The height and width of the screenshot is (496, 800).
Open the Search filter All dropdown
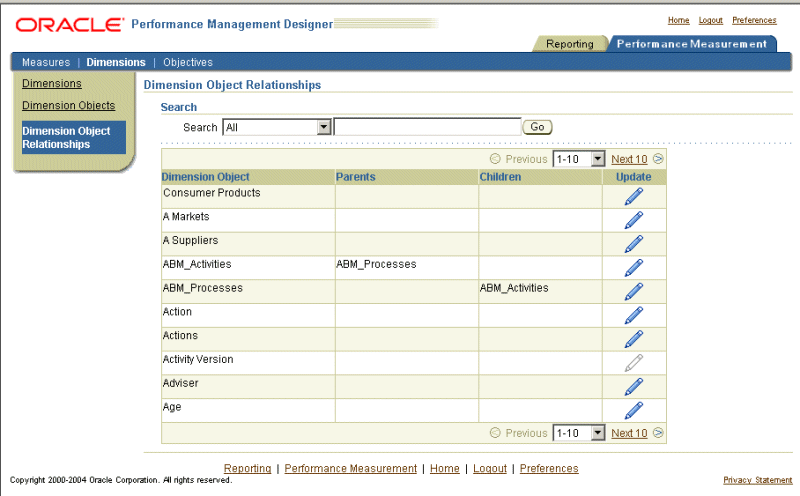pyautogui.click(x=277, y=127)
